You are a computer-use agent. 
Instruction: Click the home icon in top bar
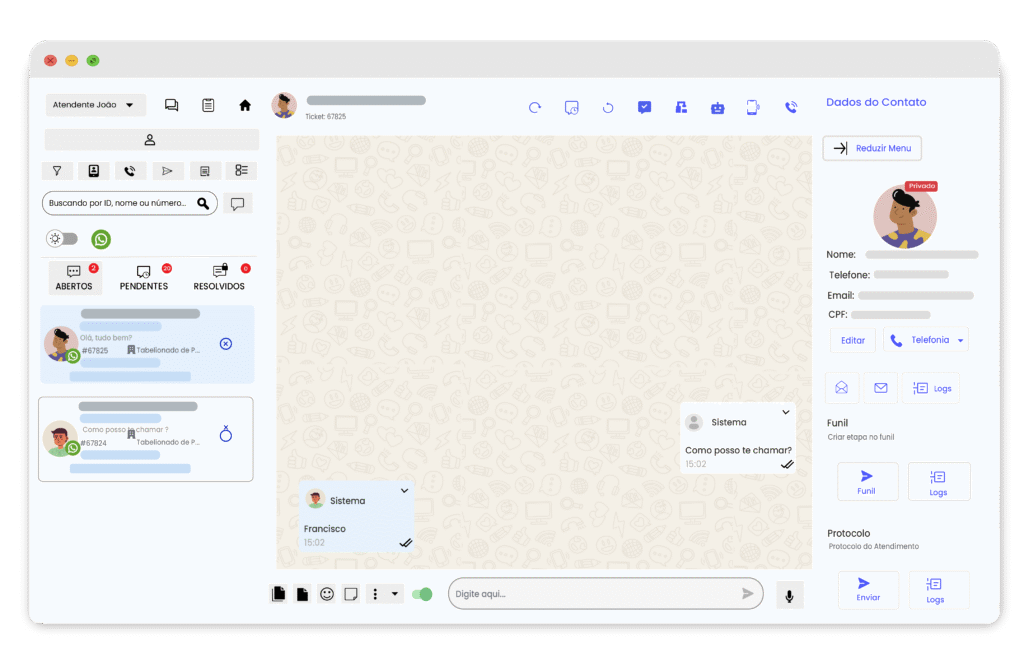pos(245,105)
